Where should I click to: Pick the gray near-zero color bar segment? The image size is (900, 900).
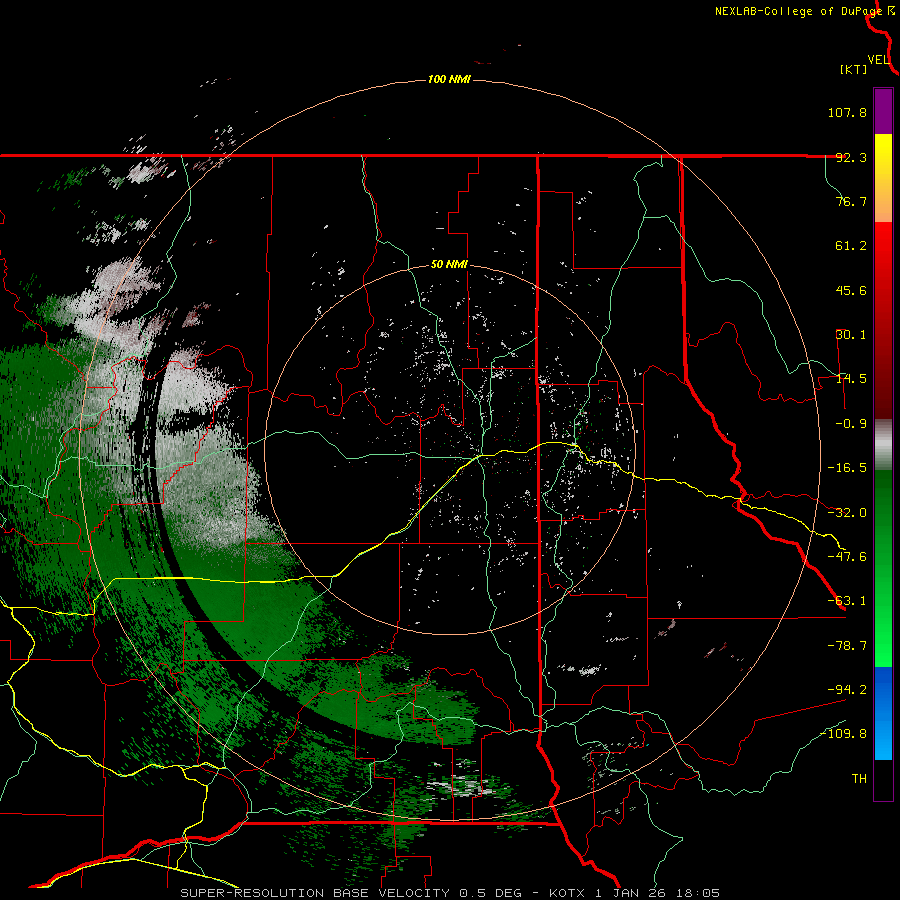tap(883, 445)
